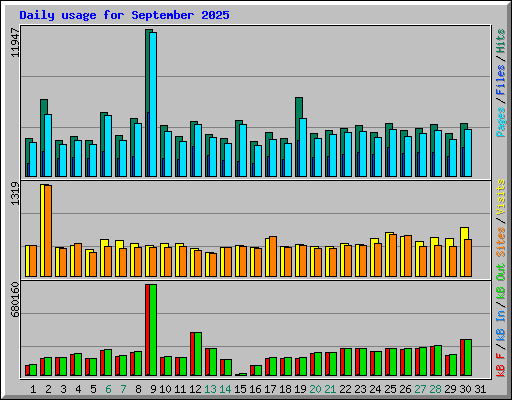Click the green kB Out bar for day 30
512x400 pixels.
468,358
